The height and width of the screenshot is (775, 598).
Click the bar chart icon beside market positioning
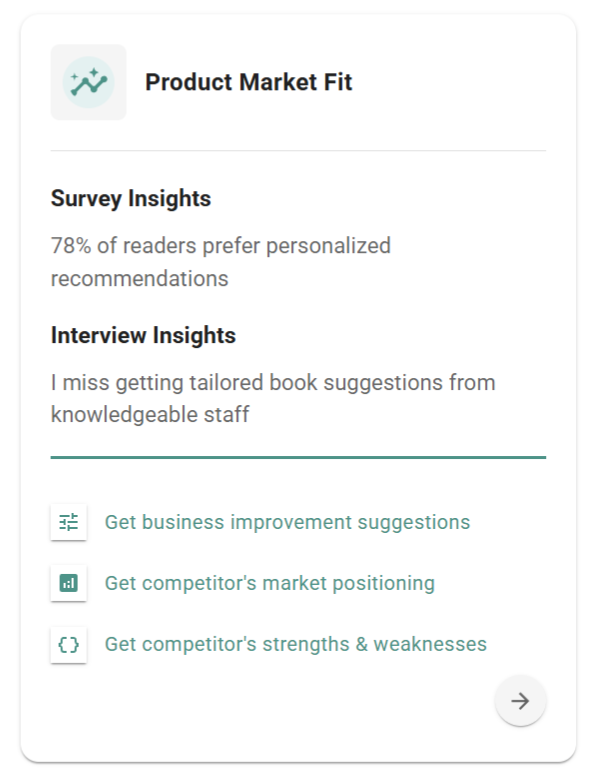[69, 583]
